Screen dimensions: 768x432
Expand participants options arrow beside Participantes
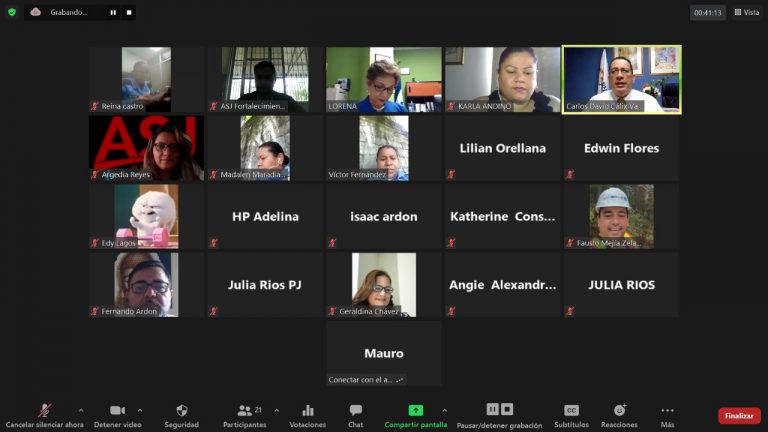tap(277, 410)
